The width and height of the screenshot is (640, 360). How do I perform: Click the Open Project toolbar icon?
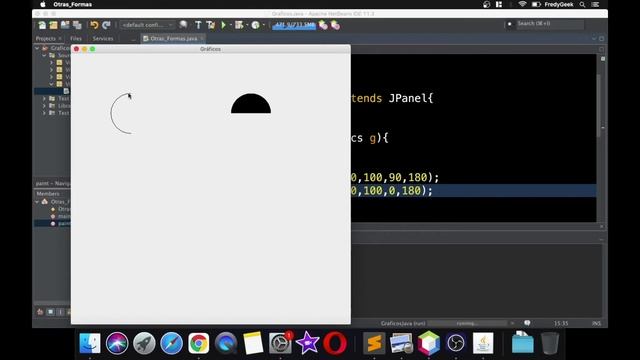pos(65,25)
